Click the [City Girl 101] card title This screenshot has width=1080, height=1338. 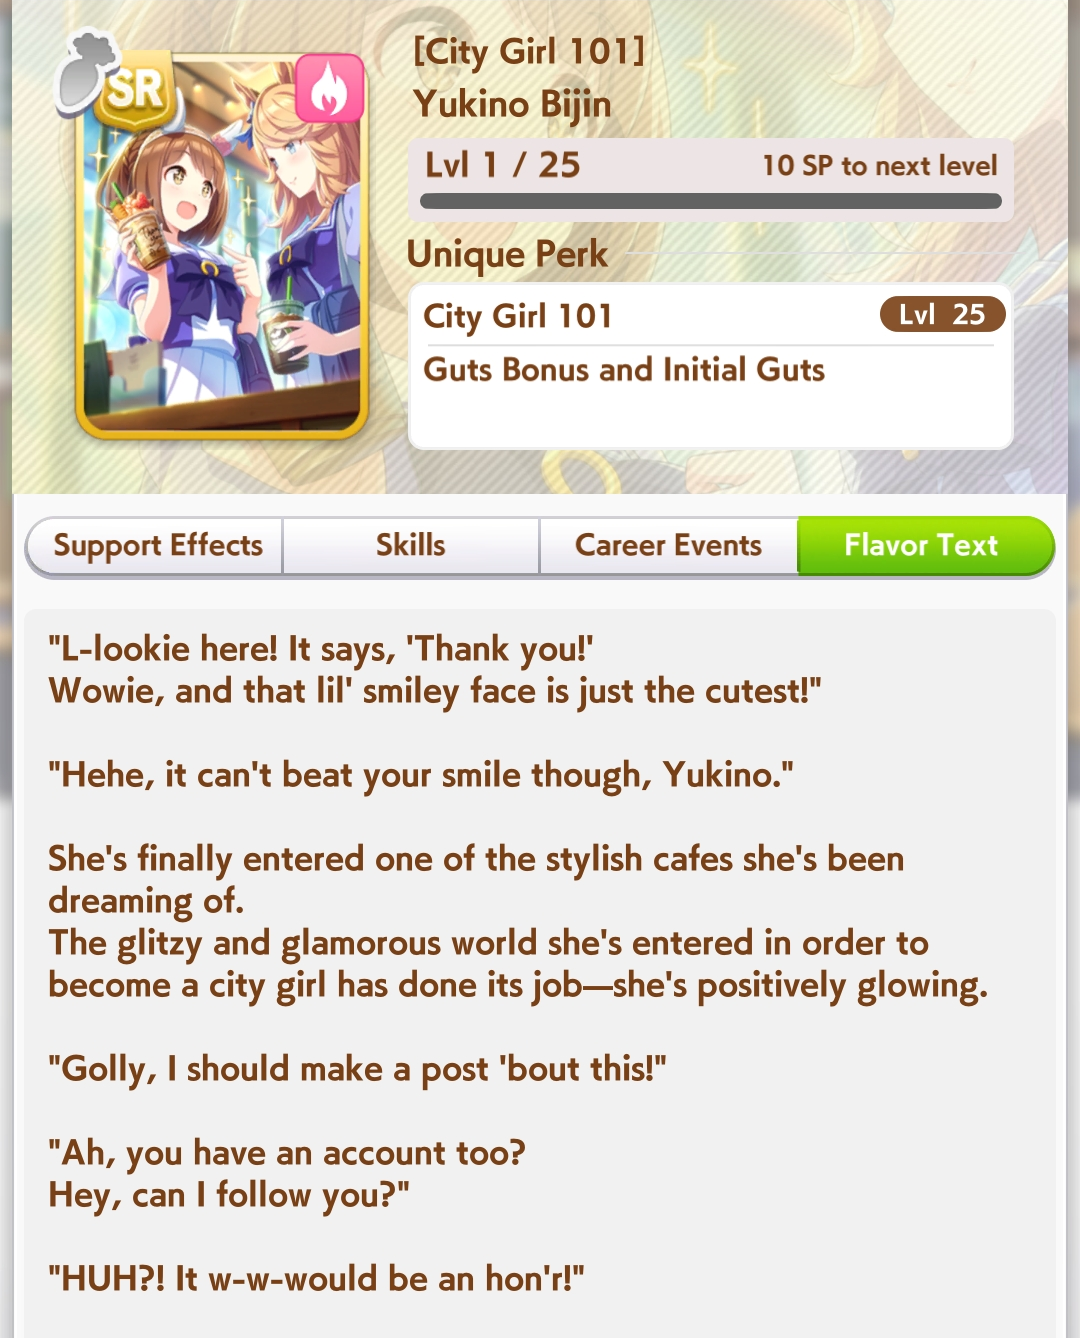[529, 51]
